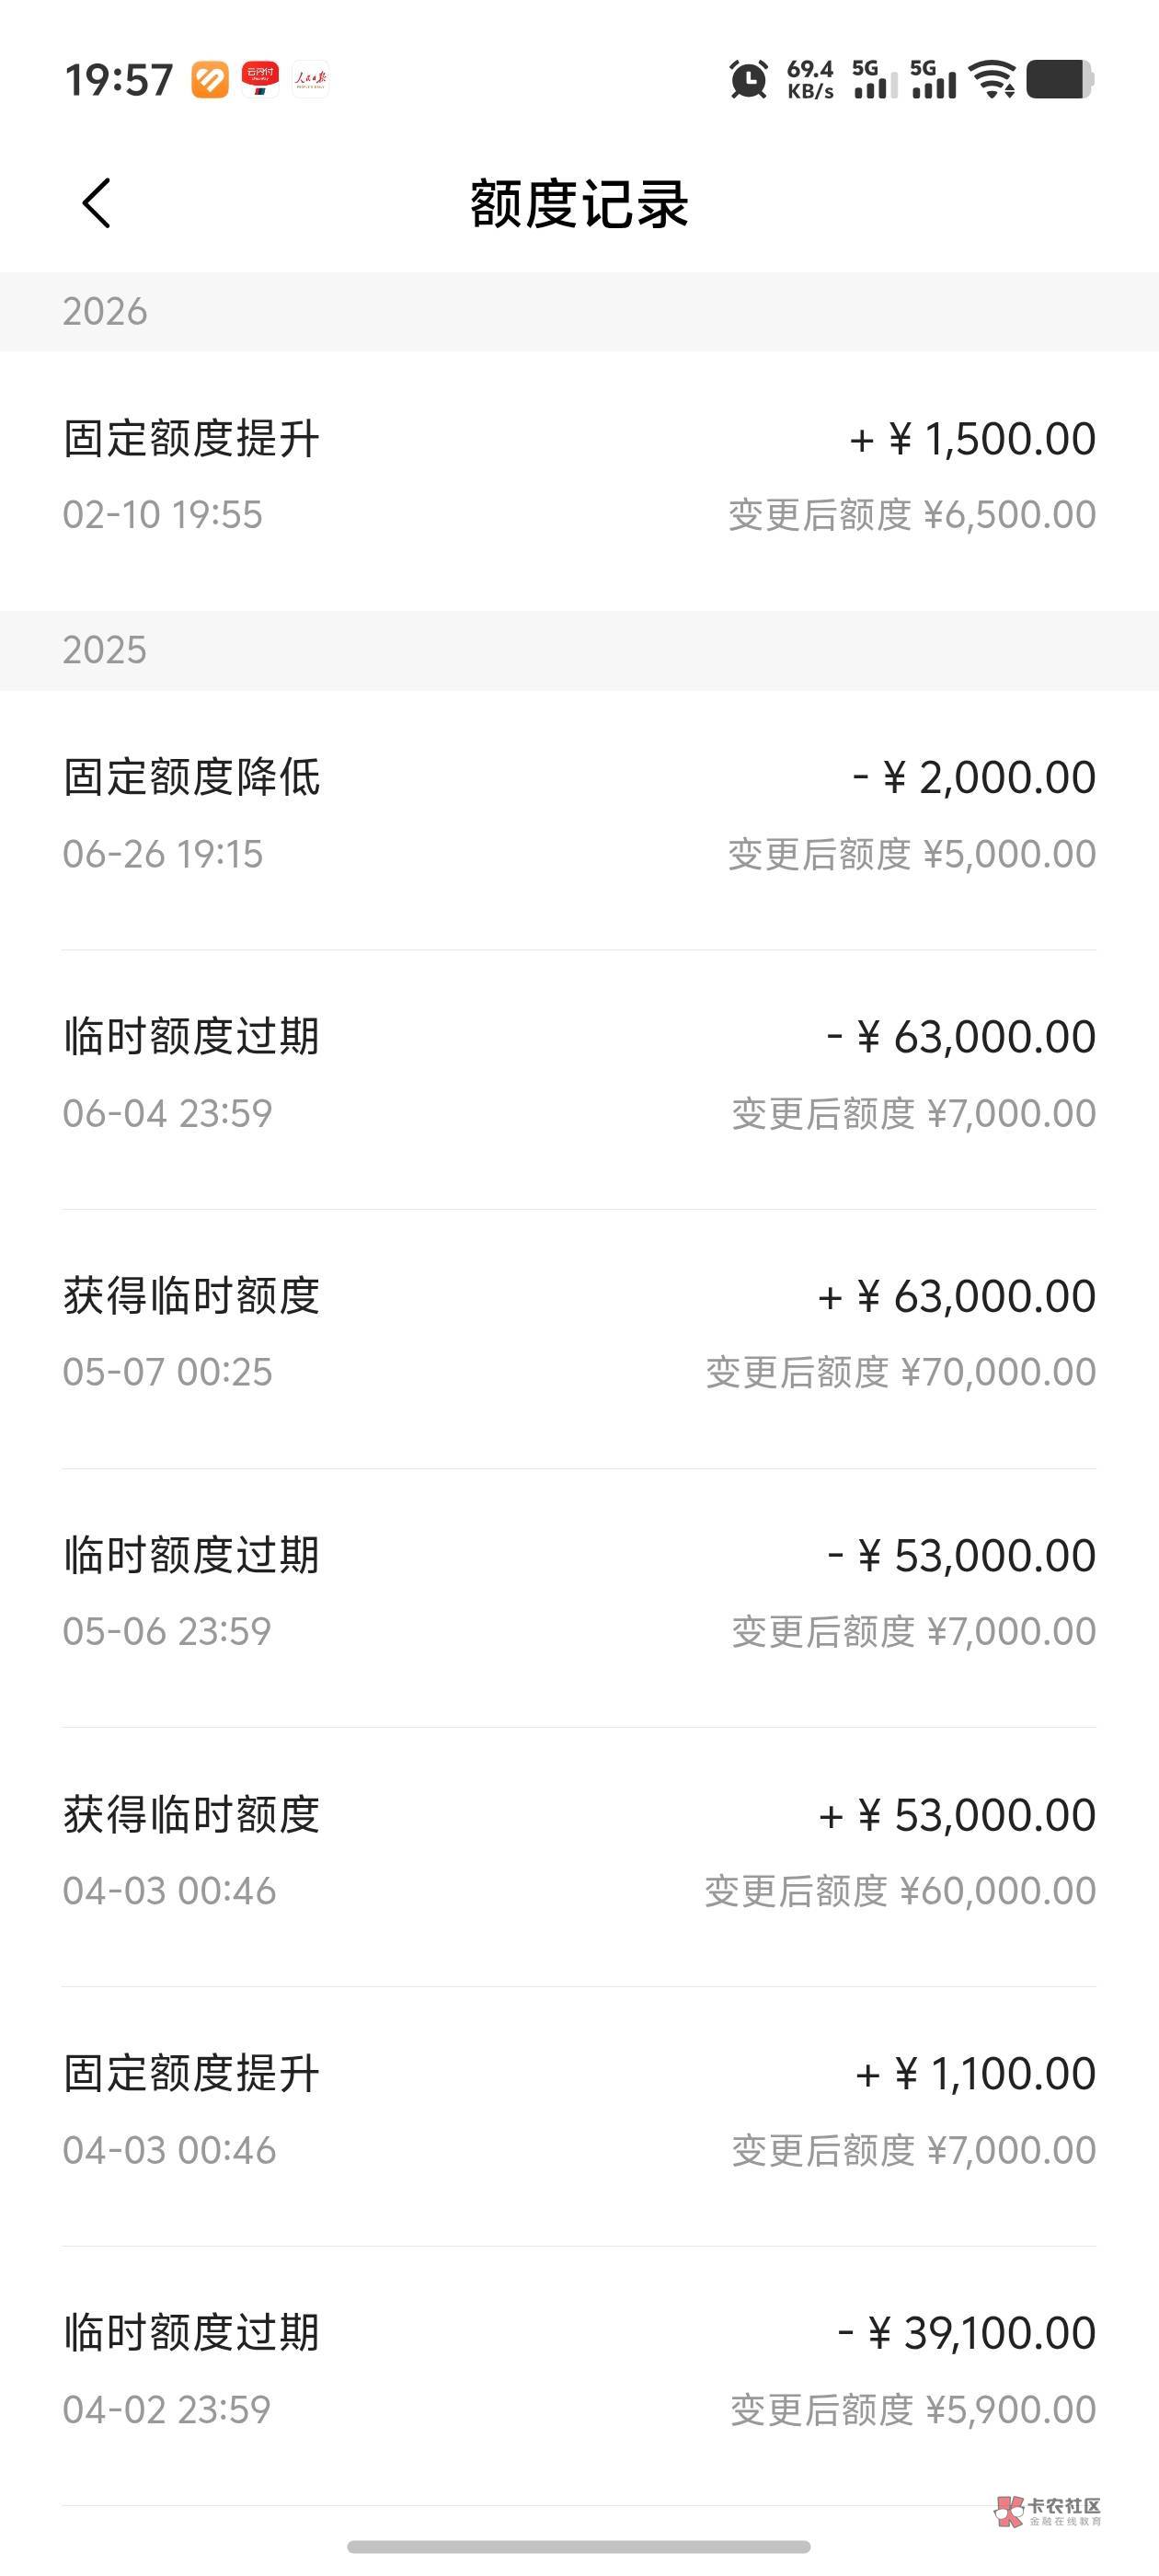Tap the orange notification app icon
This screenshot has height=2576, width=1159.
[x=210, y=79]
